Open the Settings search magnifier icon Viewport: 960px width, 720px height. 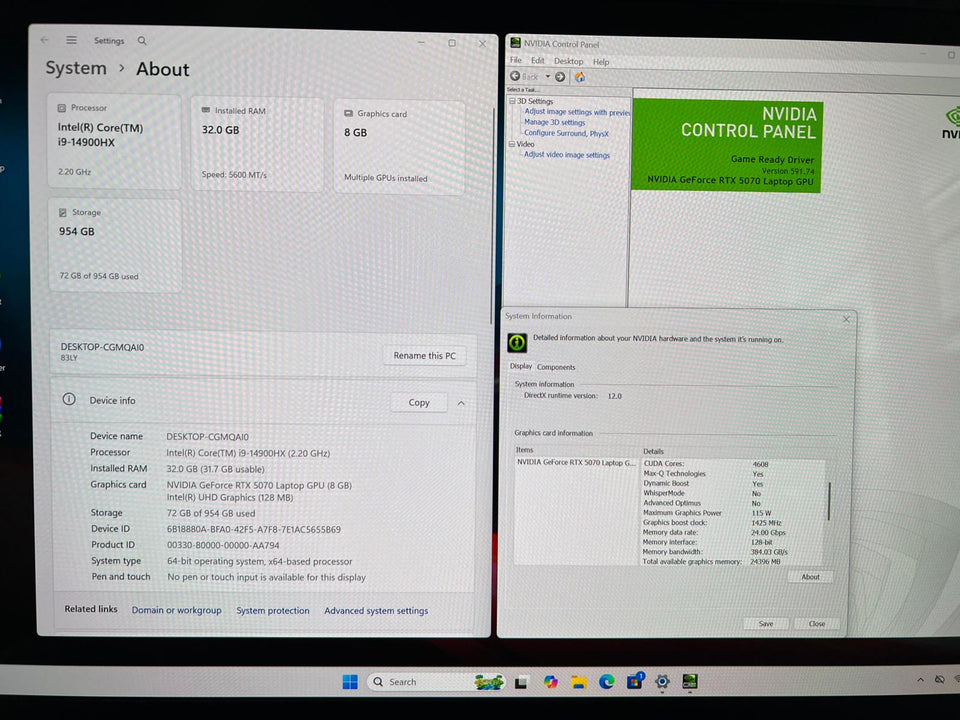point(142,41)
